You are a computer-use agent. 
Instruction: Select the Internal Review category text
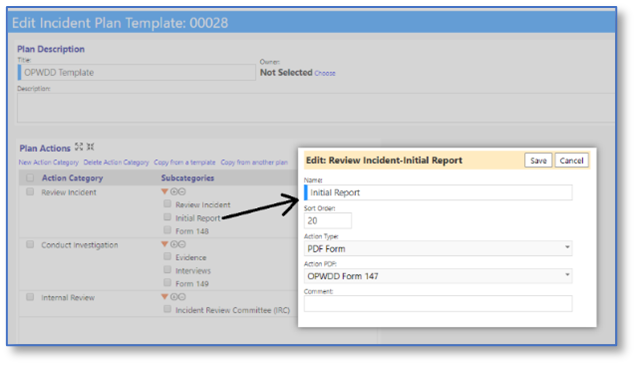(x=68, y=298)
